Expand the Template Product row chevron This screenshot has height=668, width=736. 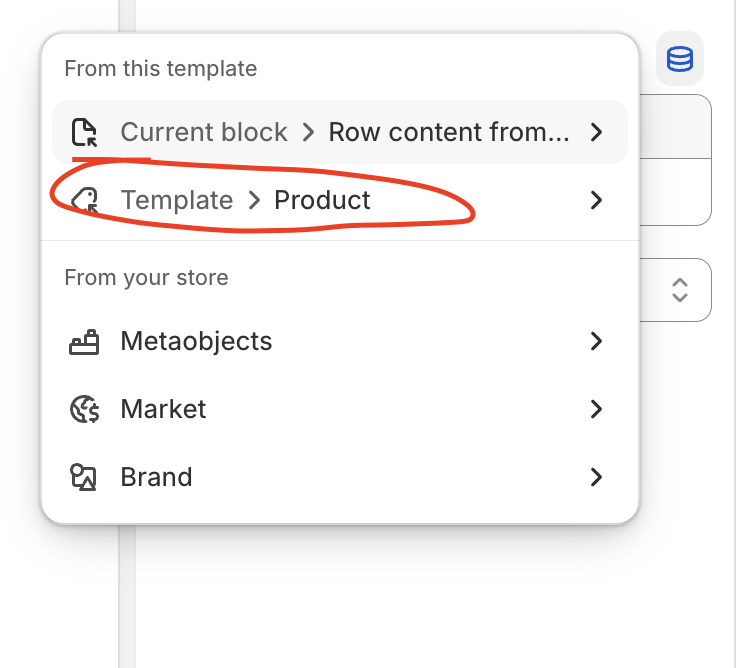[596, 200]
